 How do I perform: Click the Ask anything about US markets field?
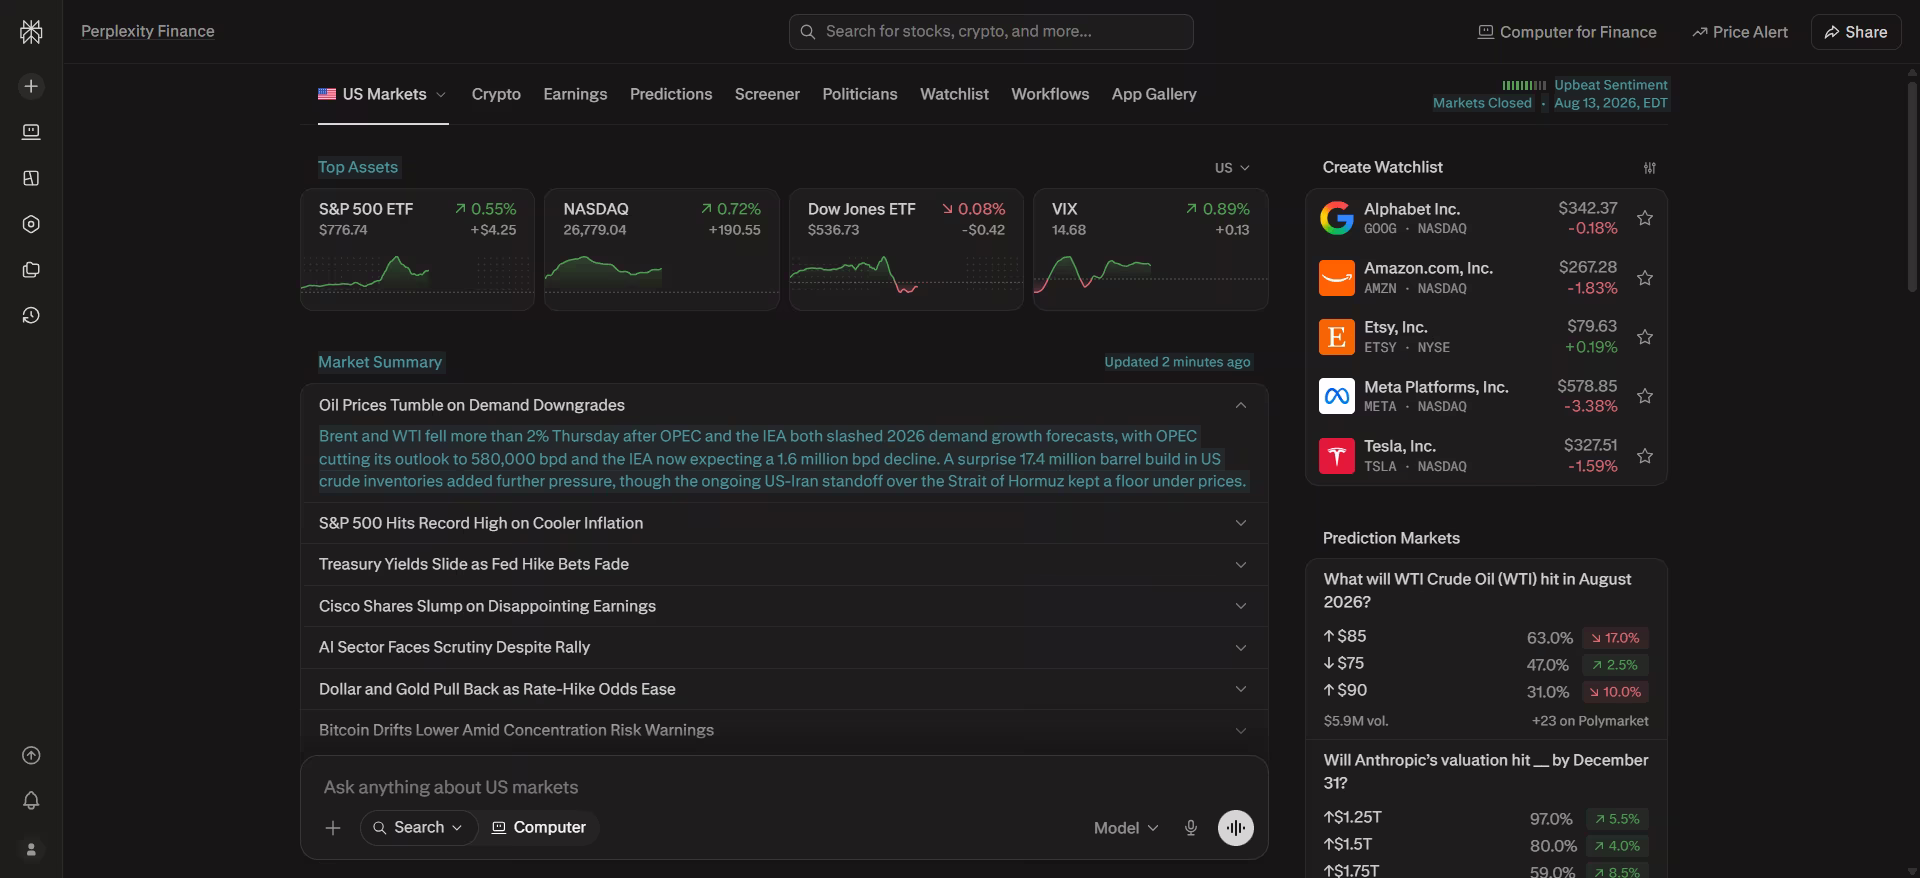pos(784,787)
